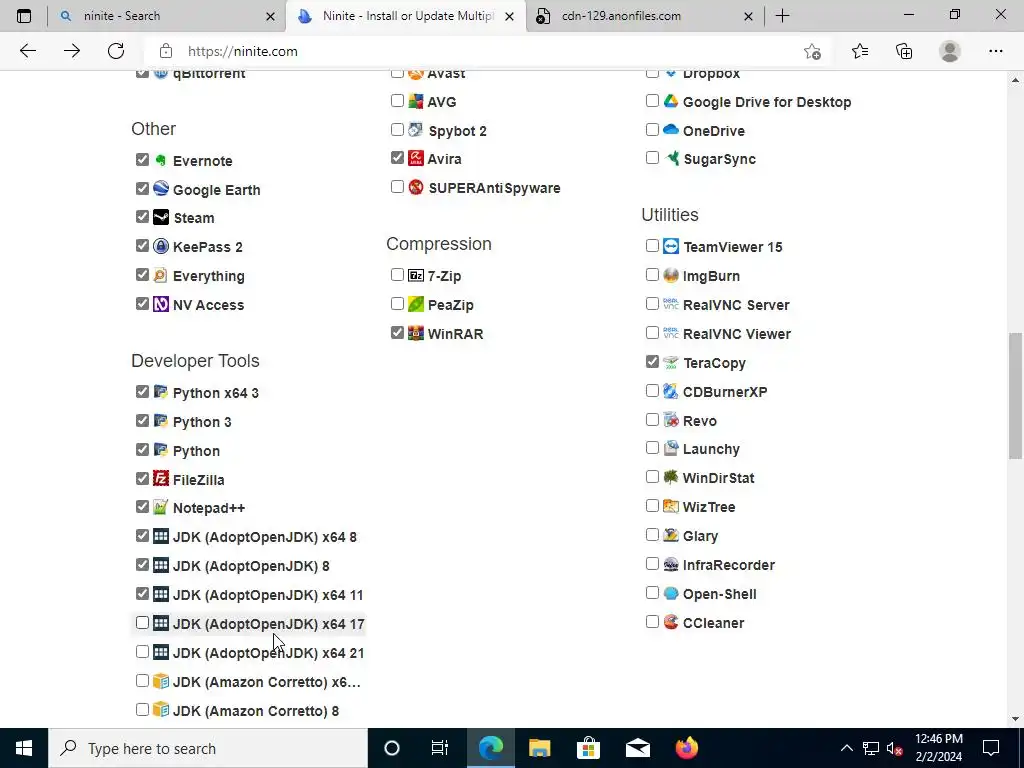The image size is (1024, 768).
Task: Click the TeraCopy icon
Action: 671,362
